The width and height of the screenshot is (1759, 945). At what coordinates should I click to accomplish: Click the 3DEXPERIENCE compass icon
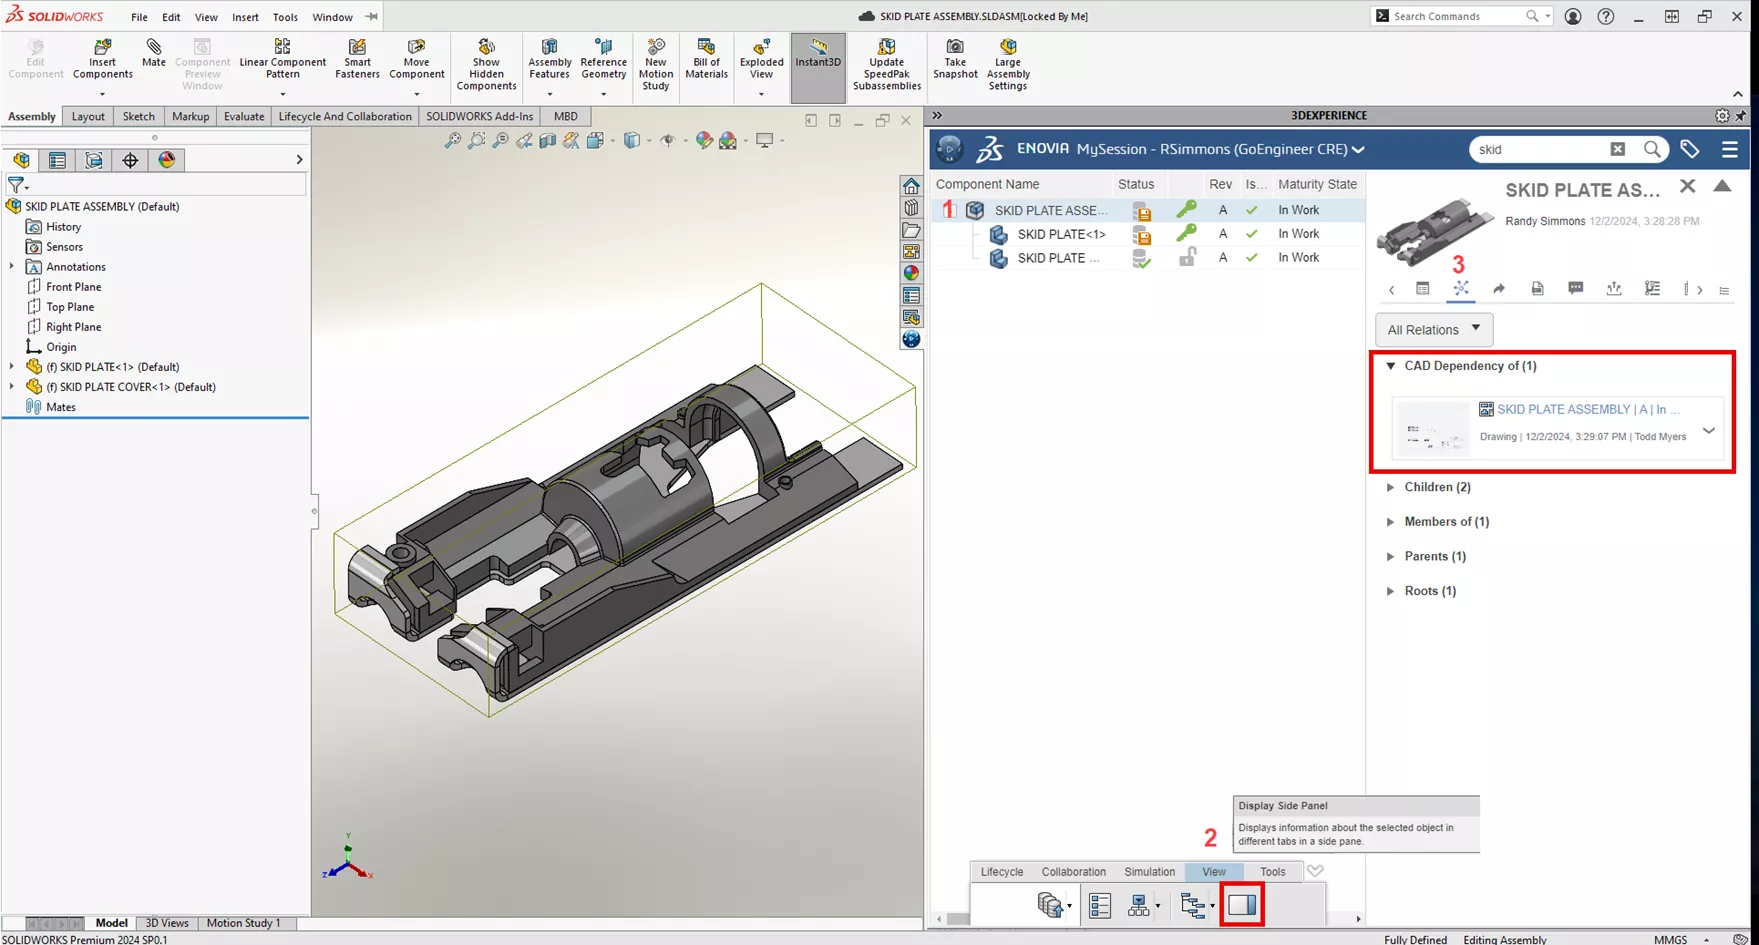tap(949, 149)
